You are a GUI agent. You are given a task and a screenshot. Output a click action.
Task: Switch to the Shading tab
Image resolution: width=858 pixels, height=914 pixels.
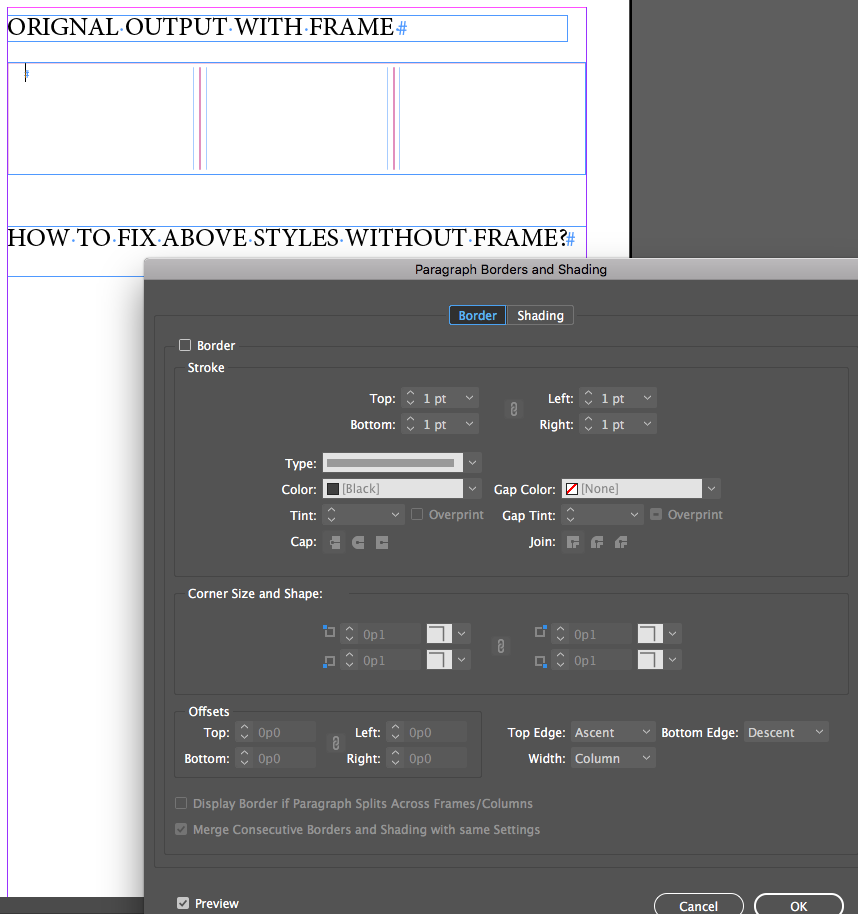tap(540, 315)
